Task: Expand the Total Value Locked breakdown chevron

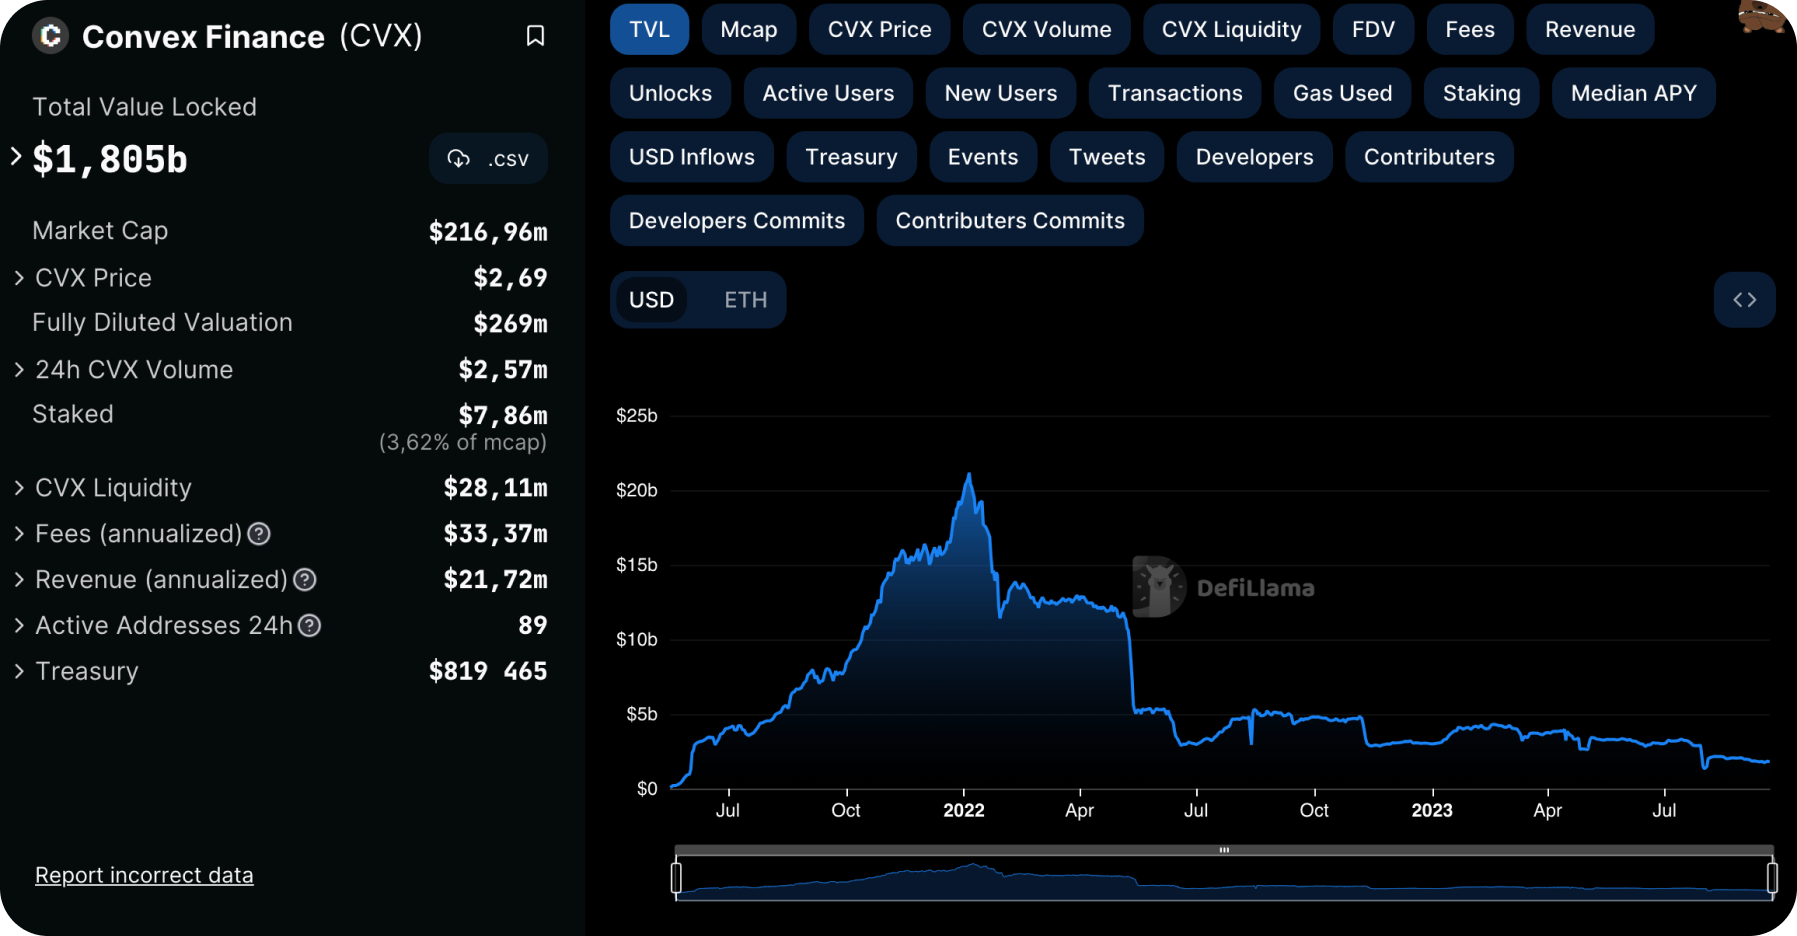Action: coord(16,156)
